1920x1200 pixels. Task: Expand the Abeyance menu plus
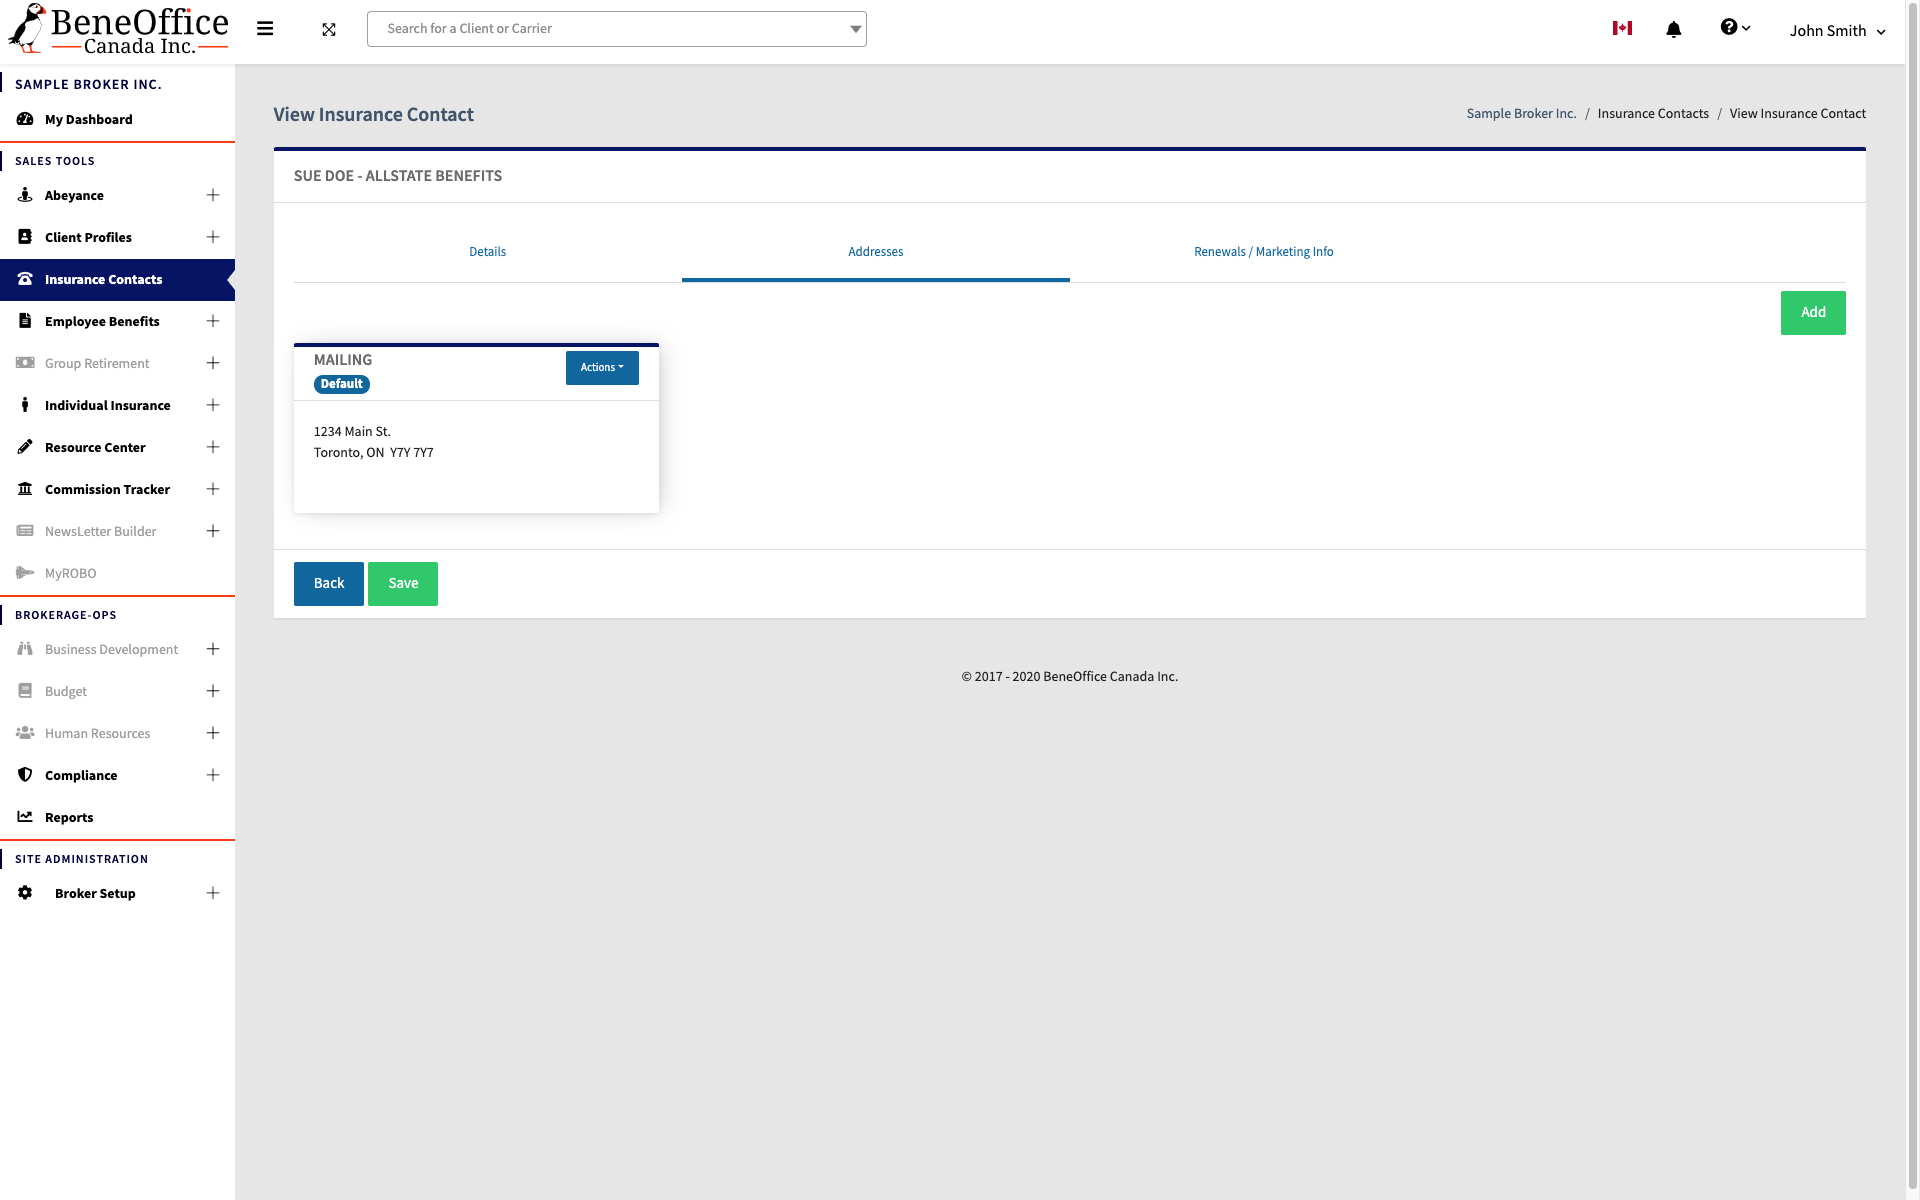click(213, 195)
